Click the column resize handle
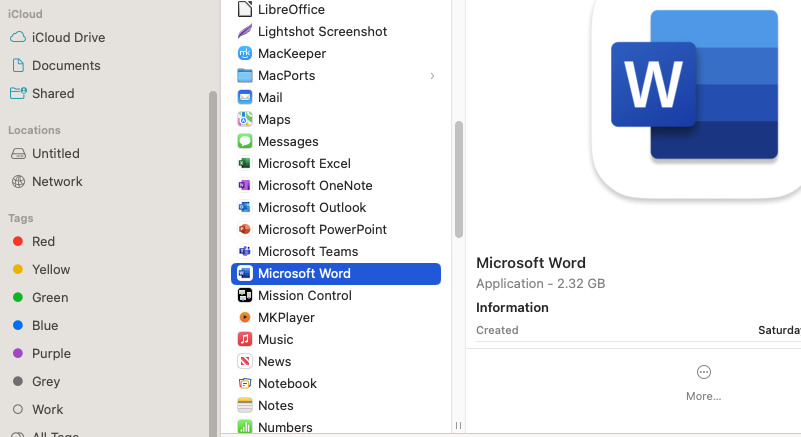Image resolution: width=801 pixels, height=437 pixels. coord(458,425)
